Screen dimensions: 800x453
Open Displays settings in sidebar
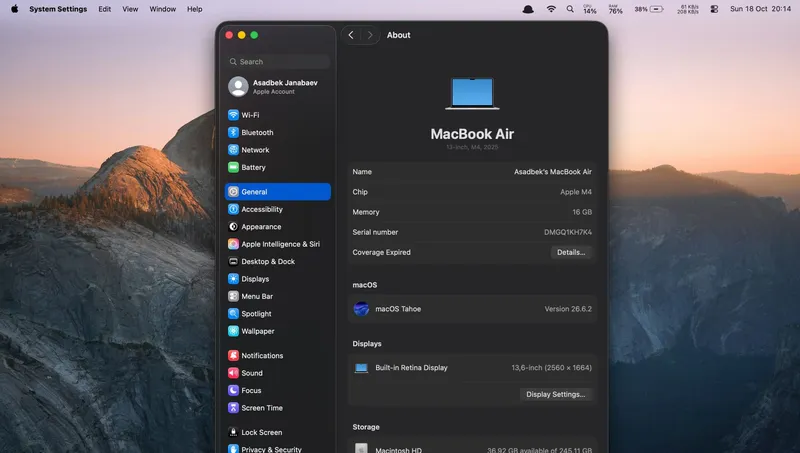(278, 279)
